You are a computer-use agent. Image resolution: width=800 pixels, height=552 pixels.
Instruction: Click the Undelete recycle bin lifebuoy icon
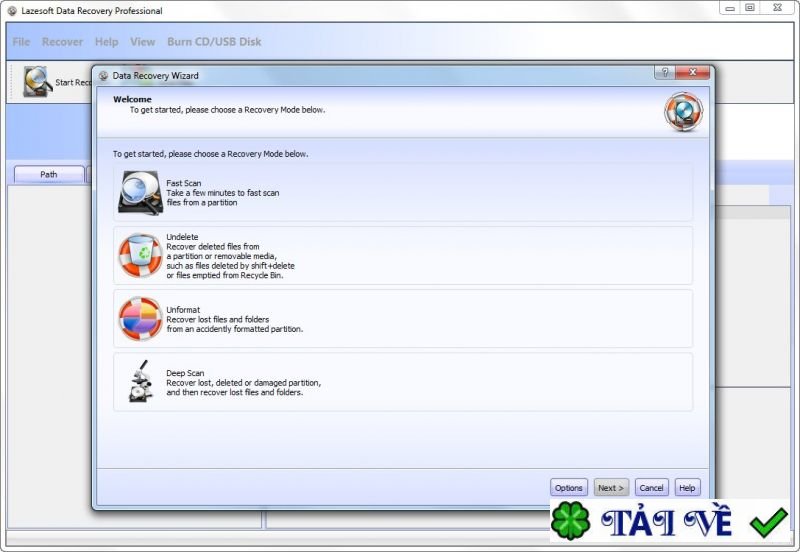pyautogui.click(x=141, y=256)
